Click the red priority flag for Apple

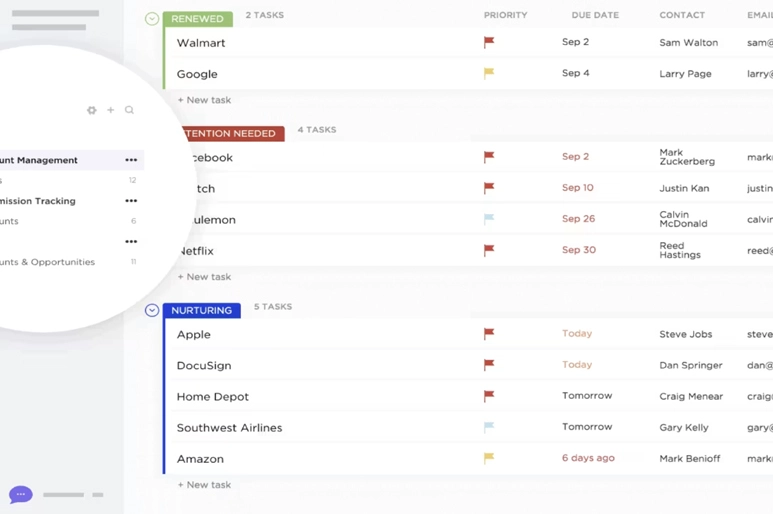489,334
